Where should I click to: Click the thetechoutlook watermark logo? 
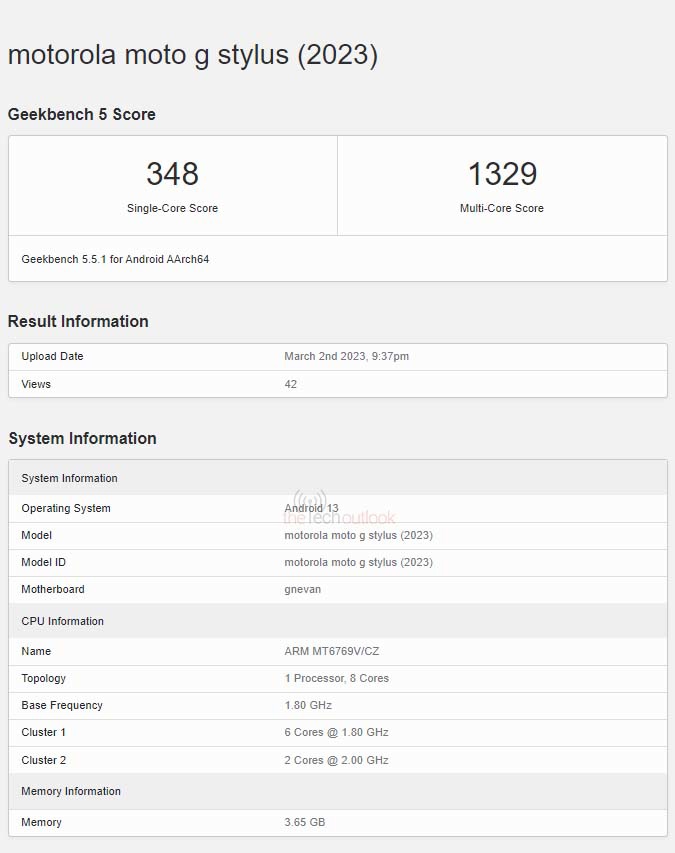pos(340,509)
